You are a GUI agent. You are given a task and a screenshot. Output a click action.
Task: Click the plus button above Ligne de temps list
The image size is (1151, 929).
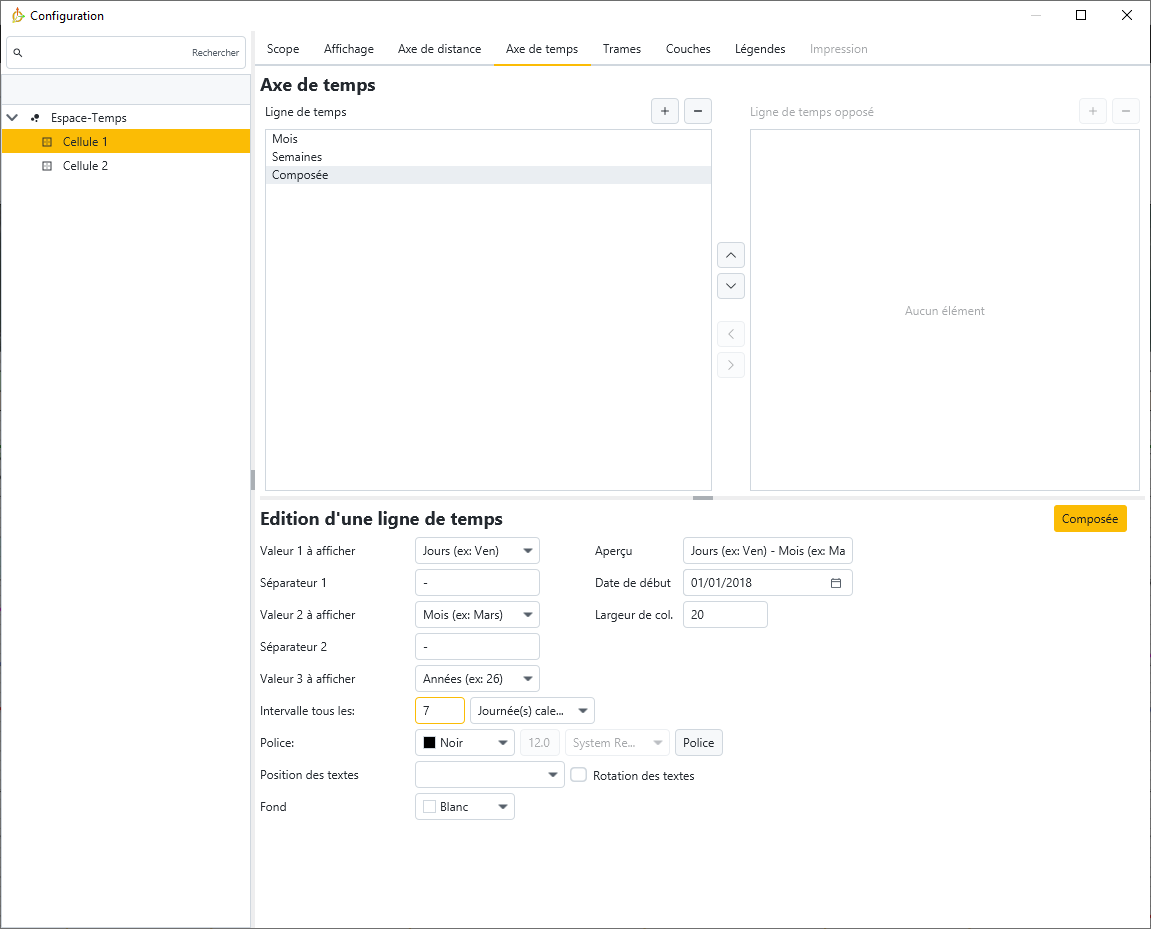pyautogui.click(x=665, y=111)
